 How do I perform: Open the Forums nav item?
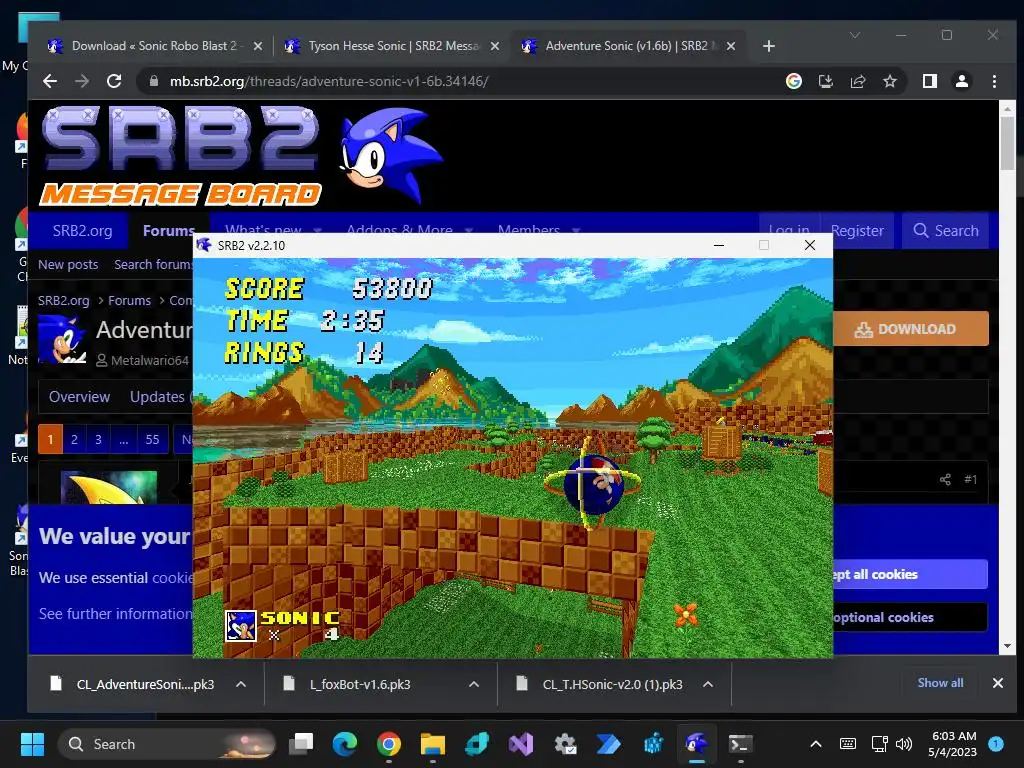168,231
